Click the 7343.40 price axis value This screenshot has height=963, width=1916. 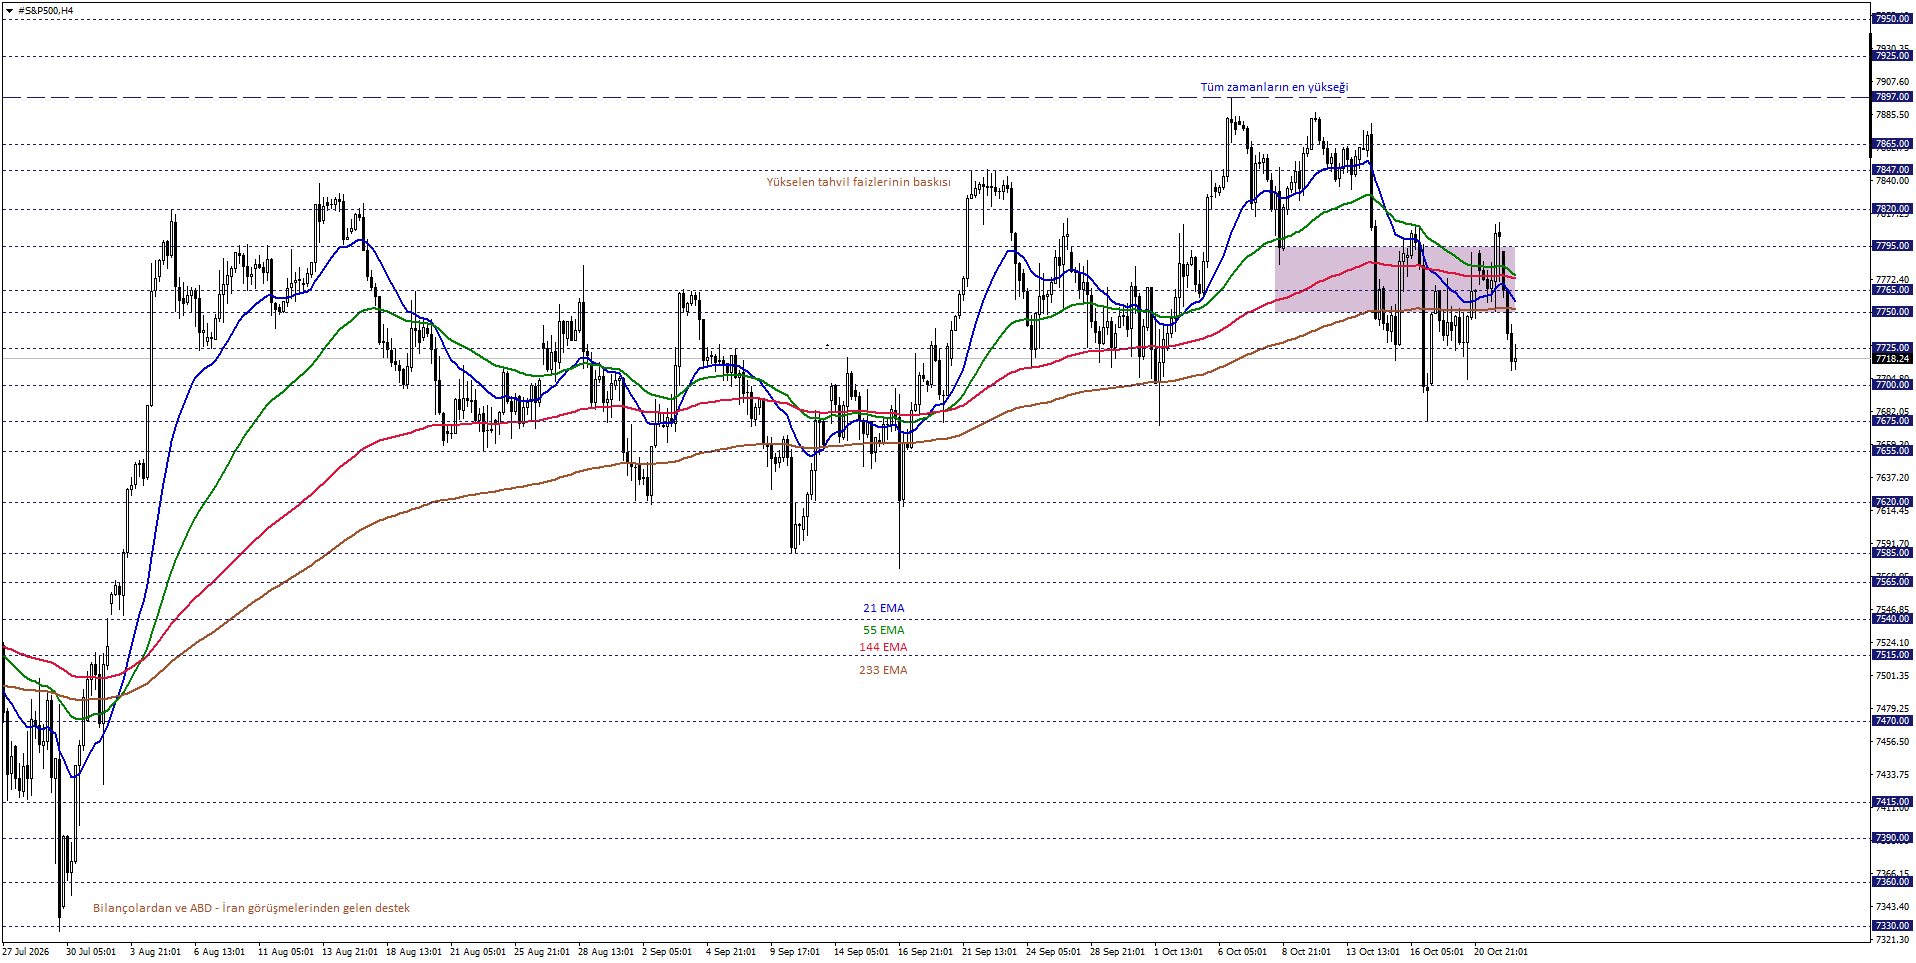point(1892,907)
